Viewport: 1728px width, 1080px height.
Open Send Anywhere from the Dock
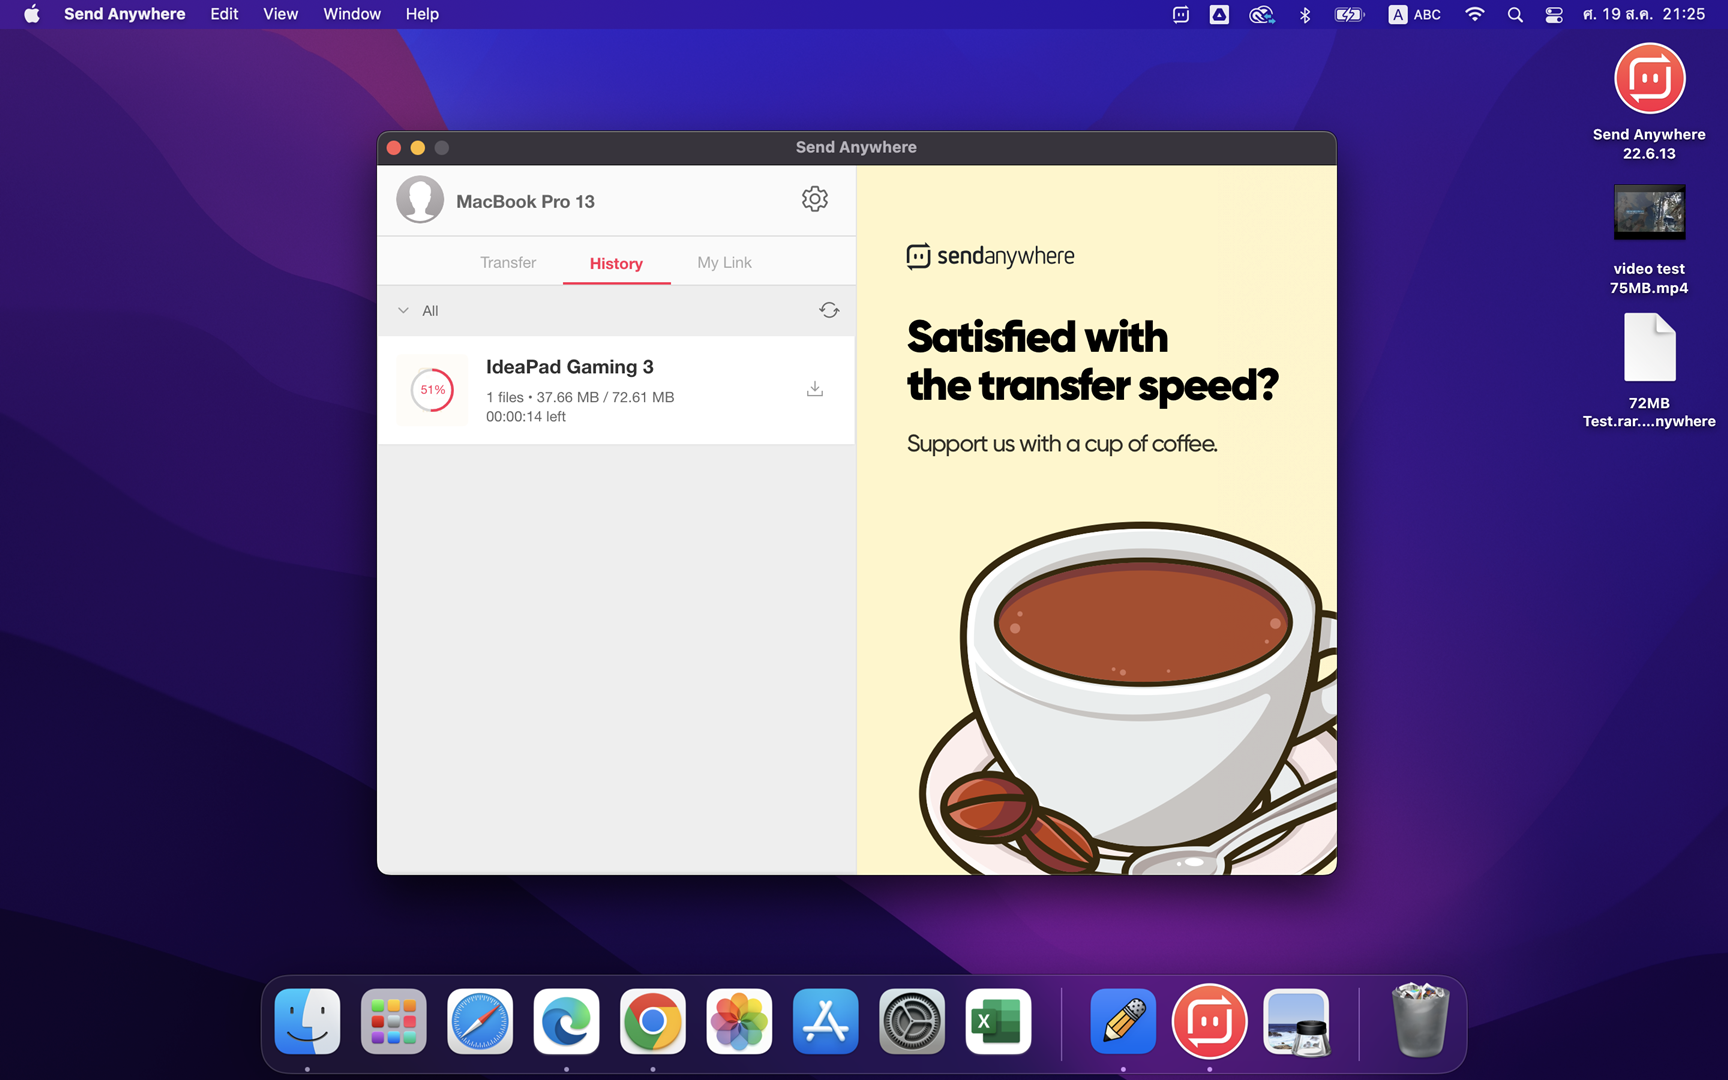pyautogui.click(x=1209, y=1021)
